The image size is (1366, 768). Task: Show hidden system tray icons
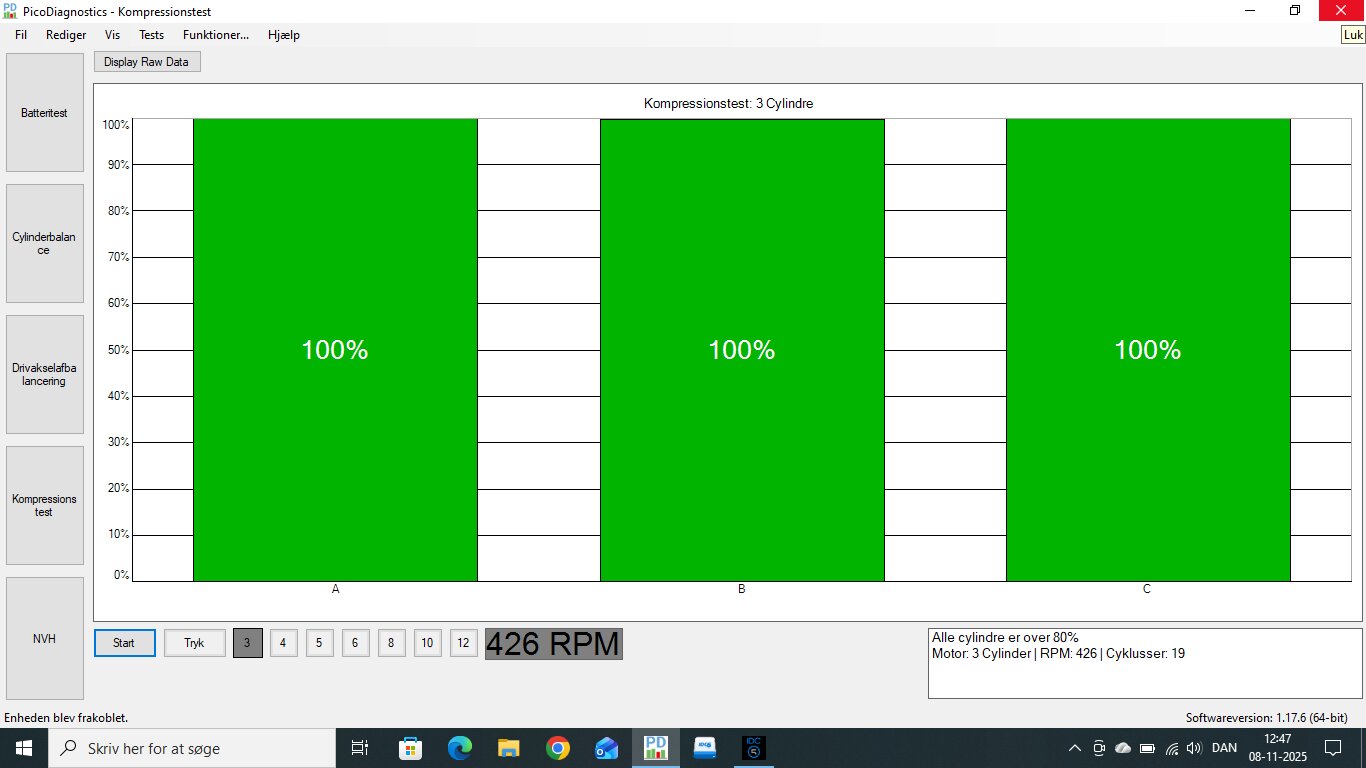pos(1075,748)
